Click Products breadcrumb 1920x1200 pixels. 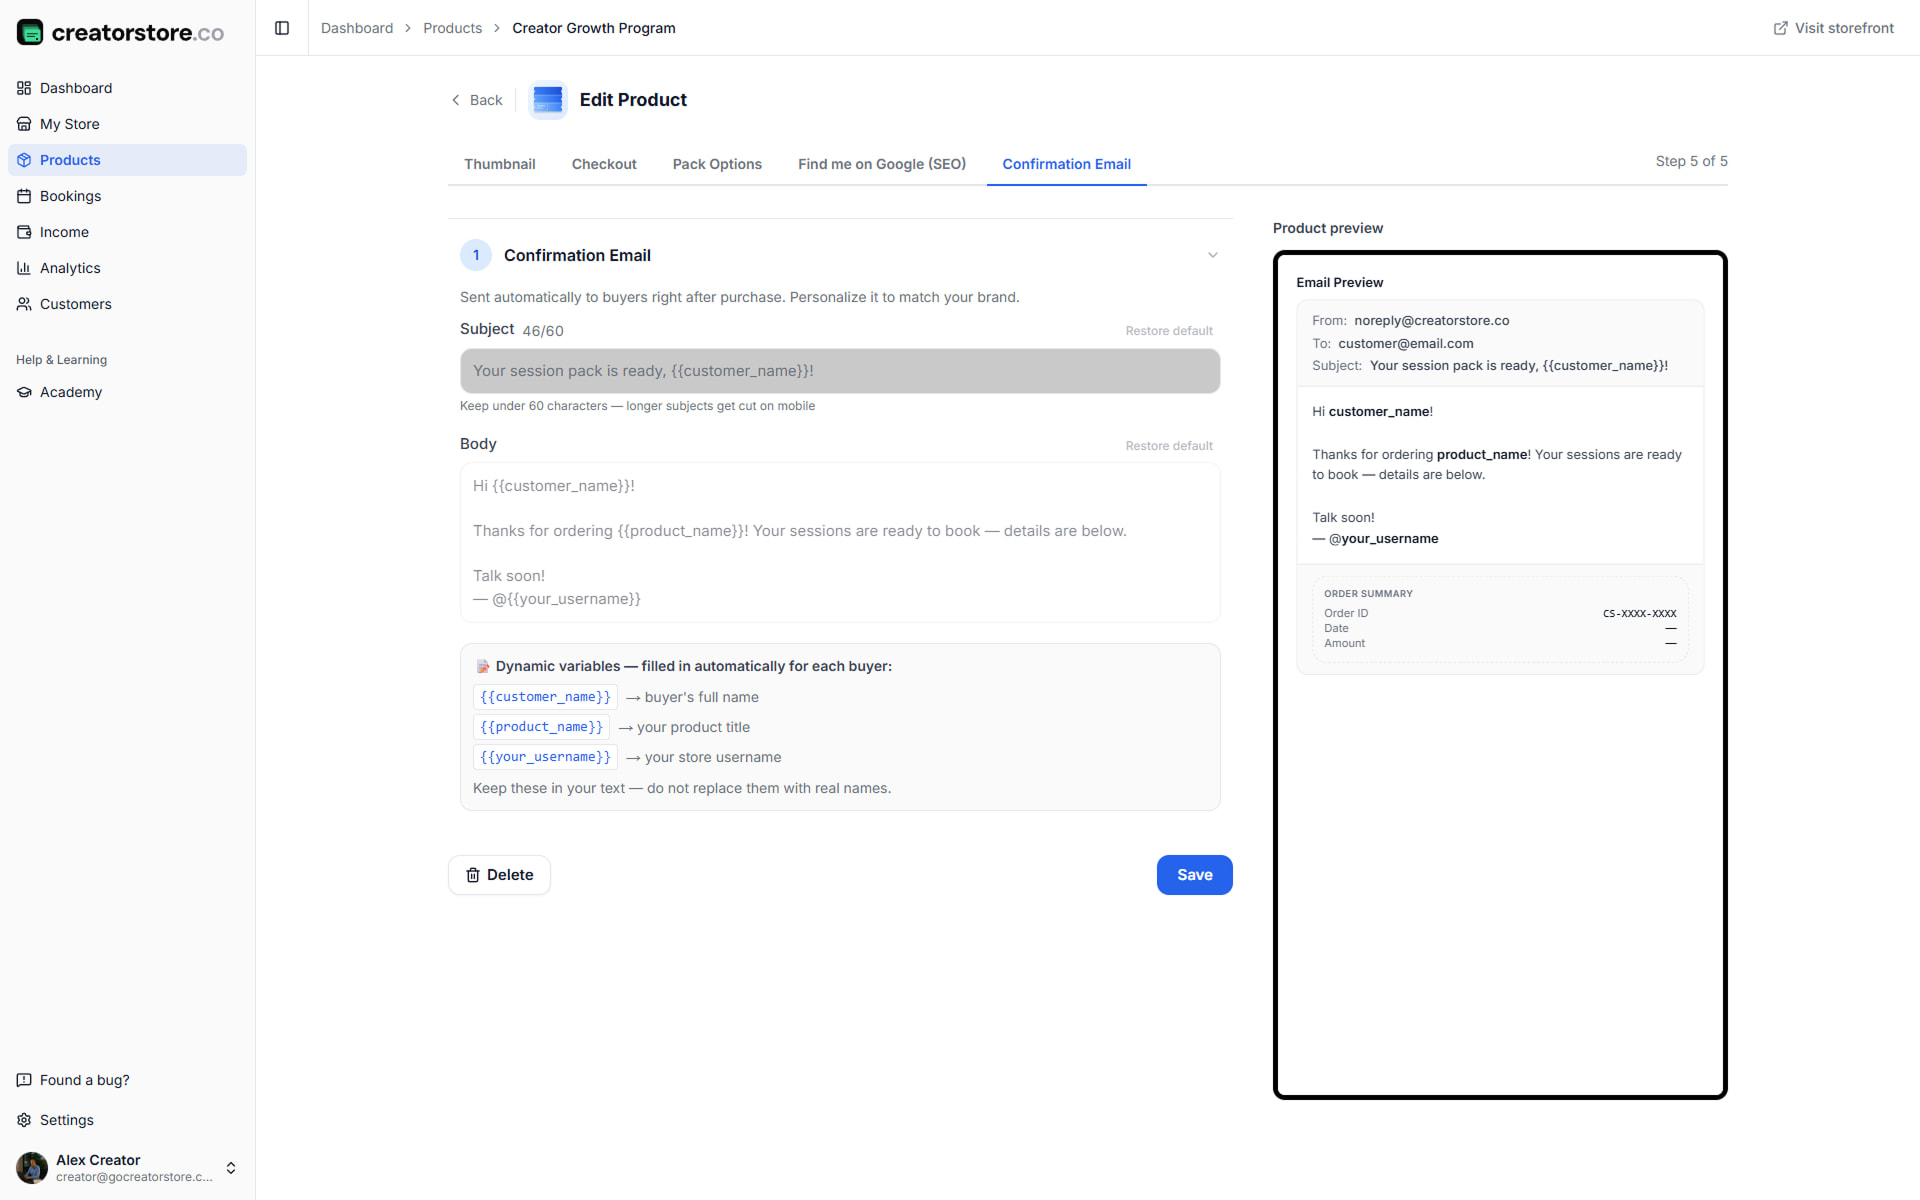point(452,28)
